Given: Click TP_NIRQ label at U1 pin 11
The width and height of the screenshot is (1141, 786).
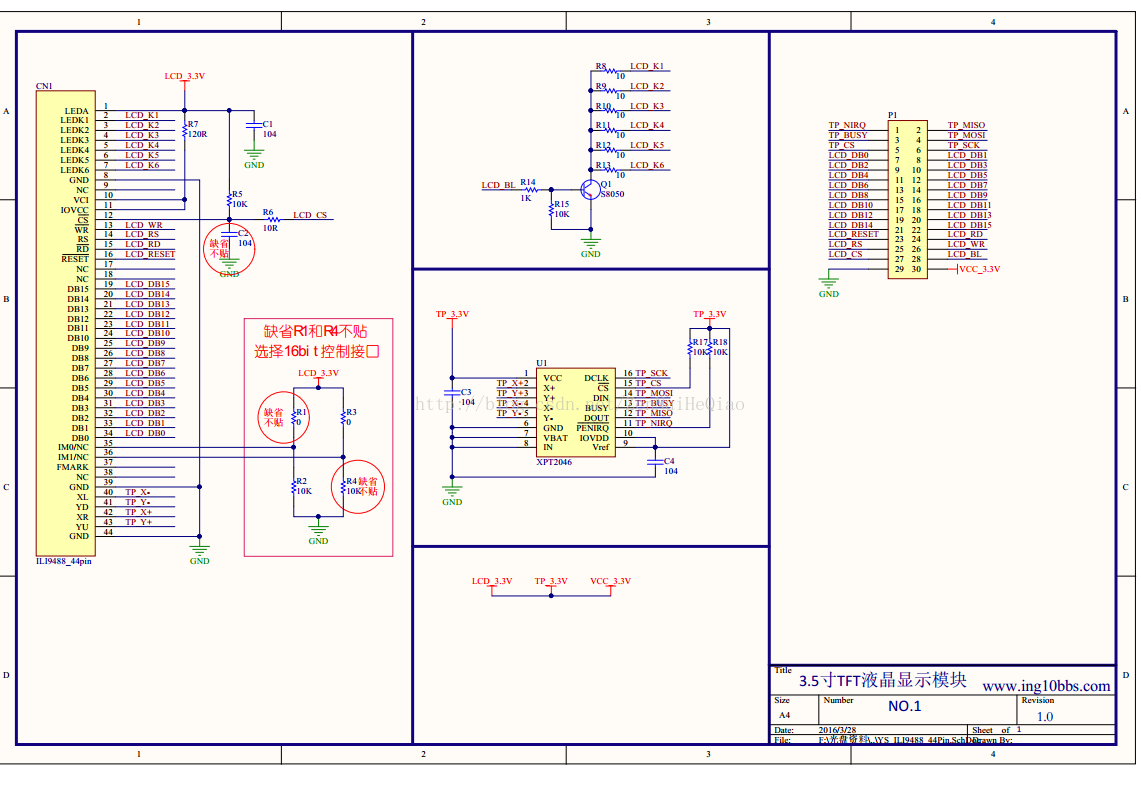Looking at the screenshot, I should [x=654, y=423].
